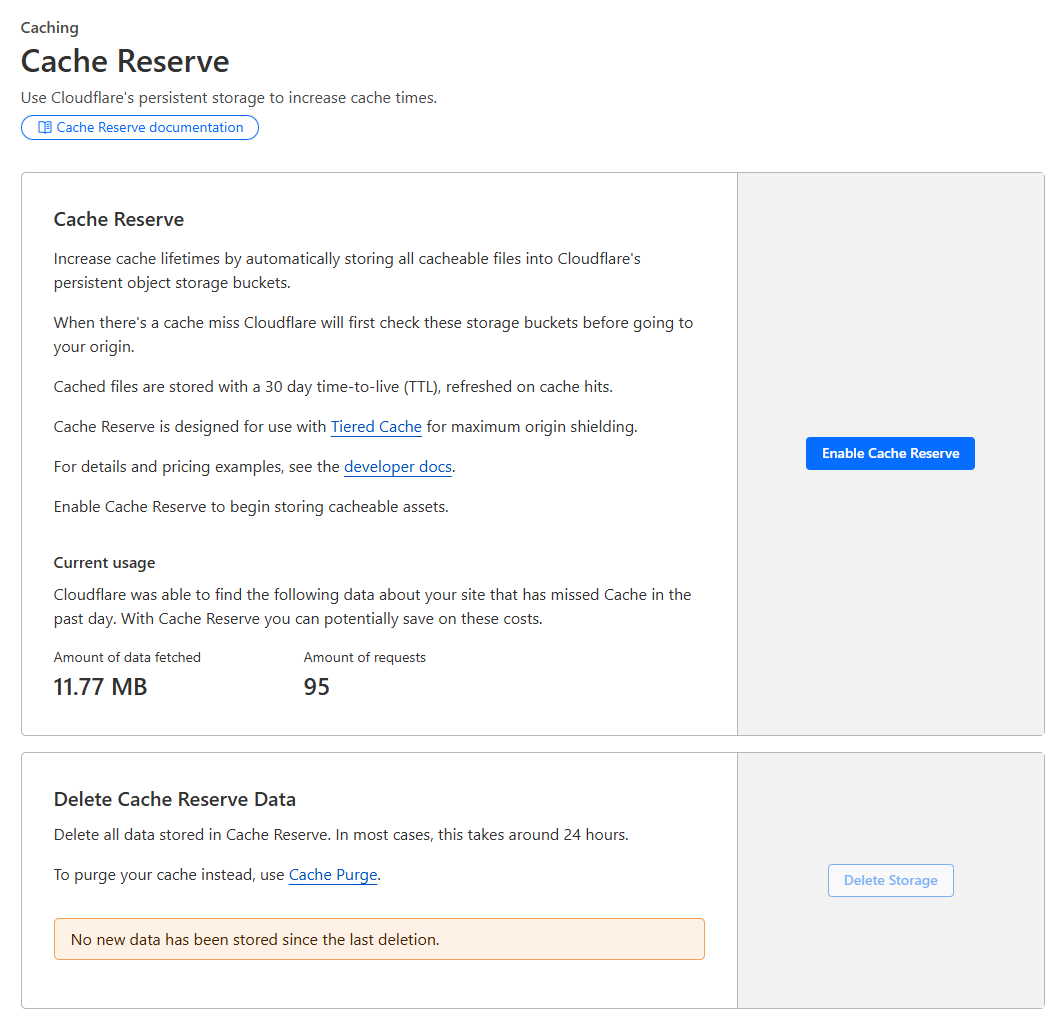Click the large Cache Reserve page title
1057x1027 pixels.
pyautogui.click(x=125, y=61)
